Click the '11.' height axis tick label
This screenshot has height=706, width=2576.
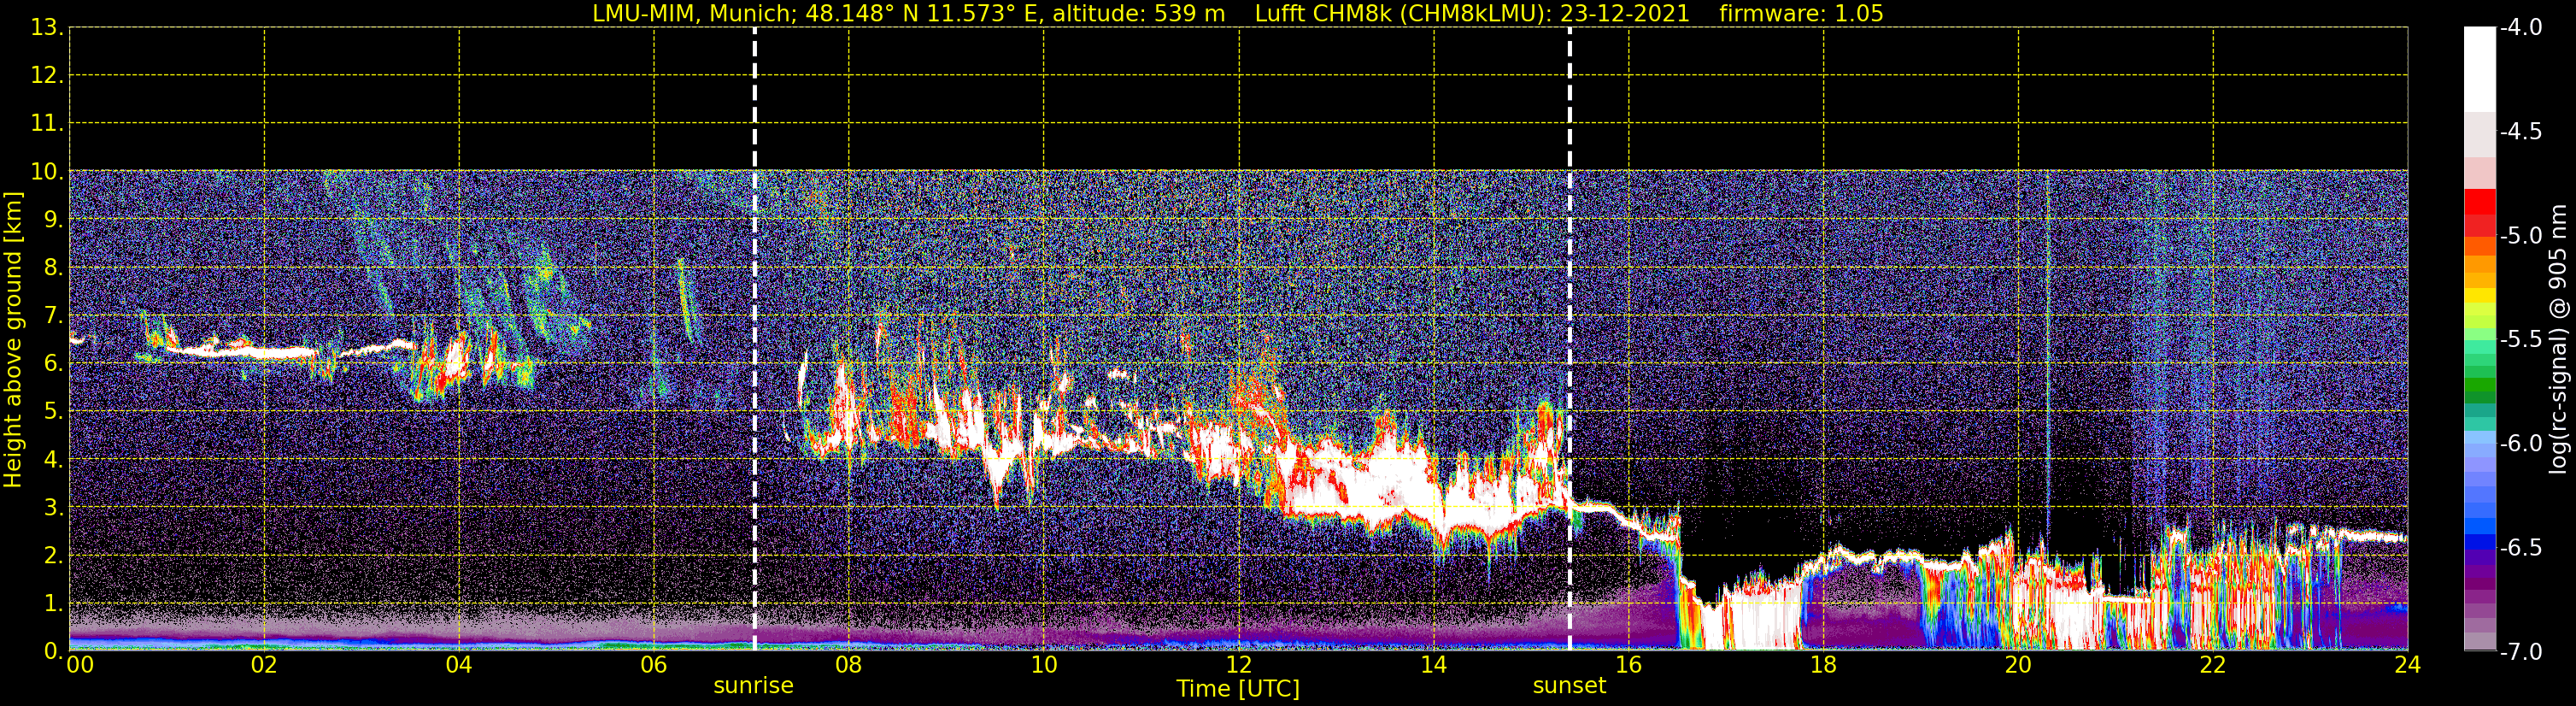46,124
